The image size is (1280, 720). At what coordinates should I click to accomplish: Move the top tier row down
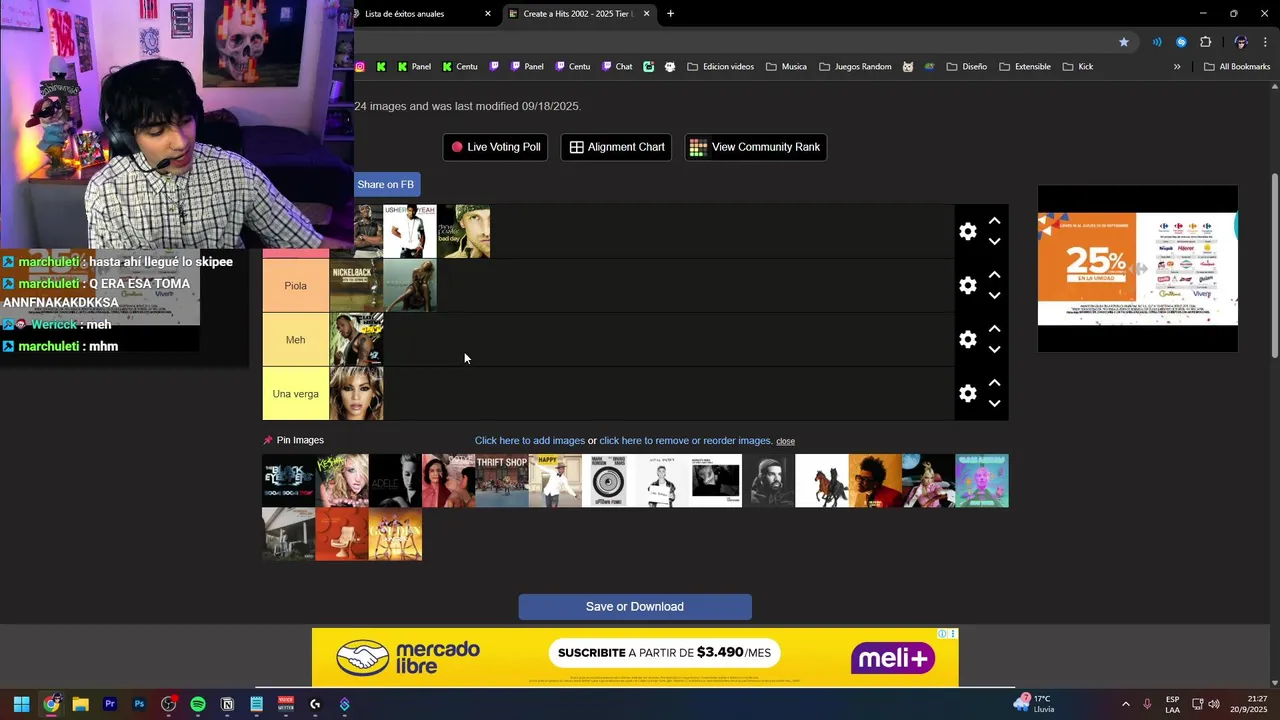pyautogui.click(x=994, y=242)
